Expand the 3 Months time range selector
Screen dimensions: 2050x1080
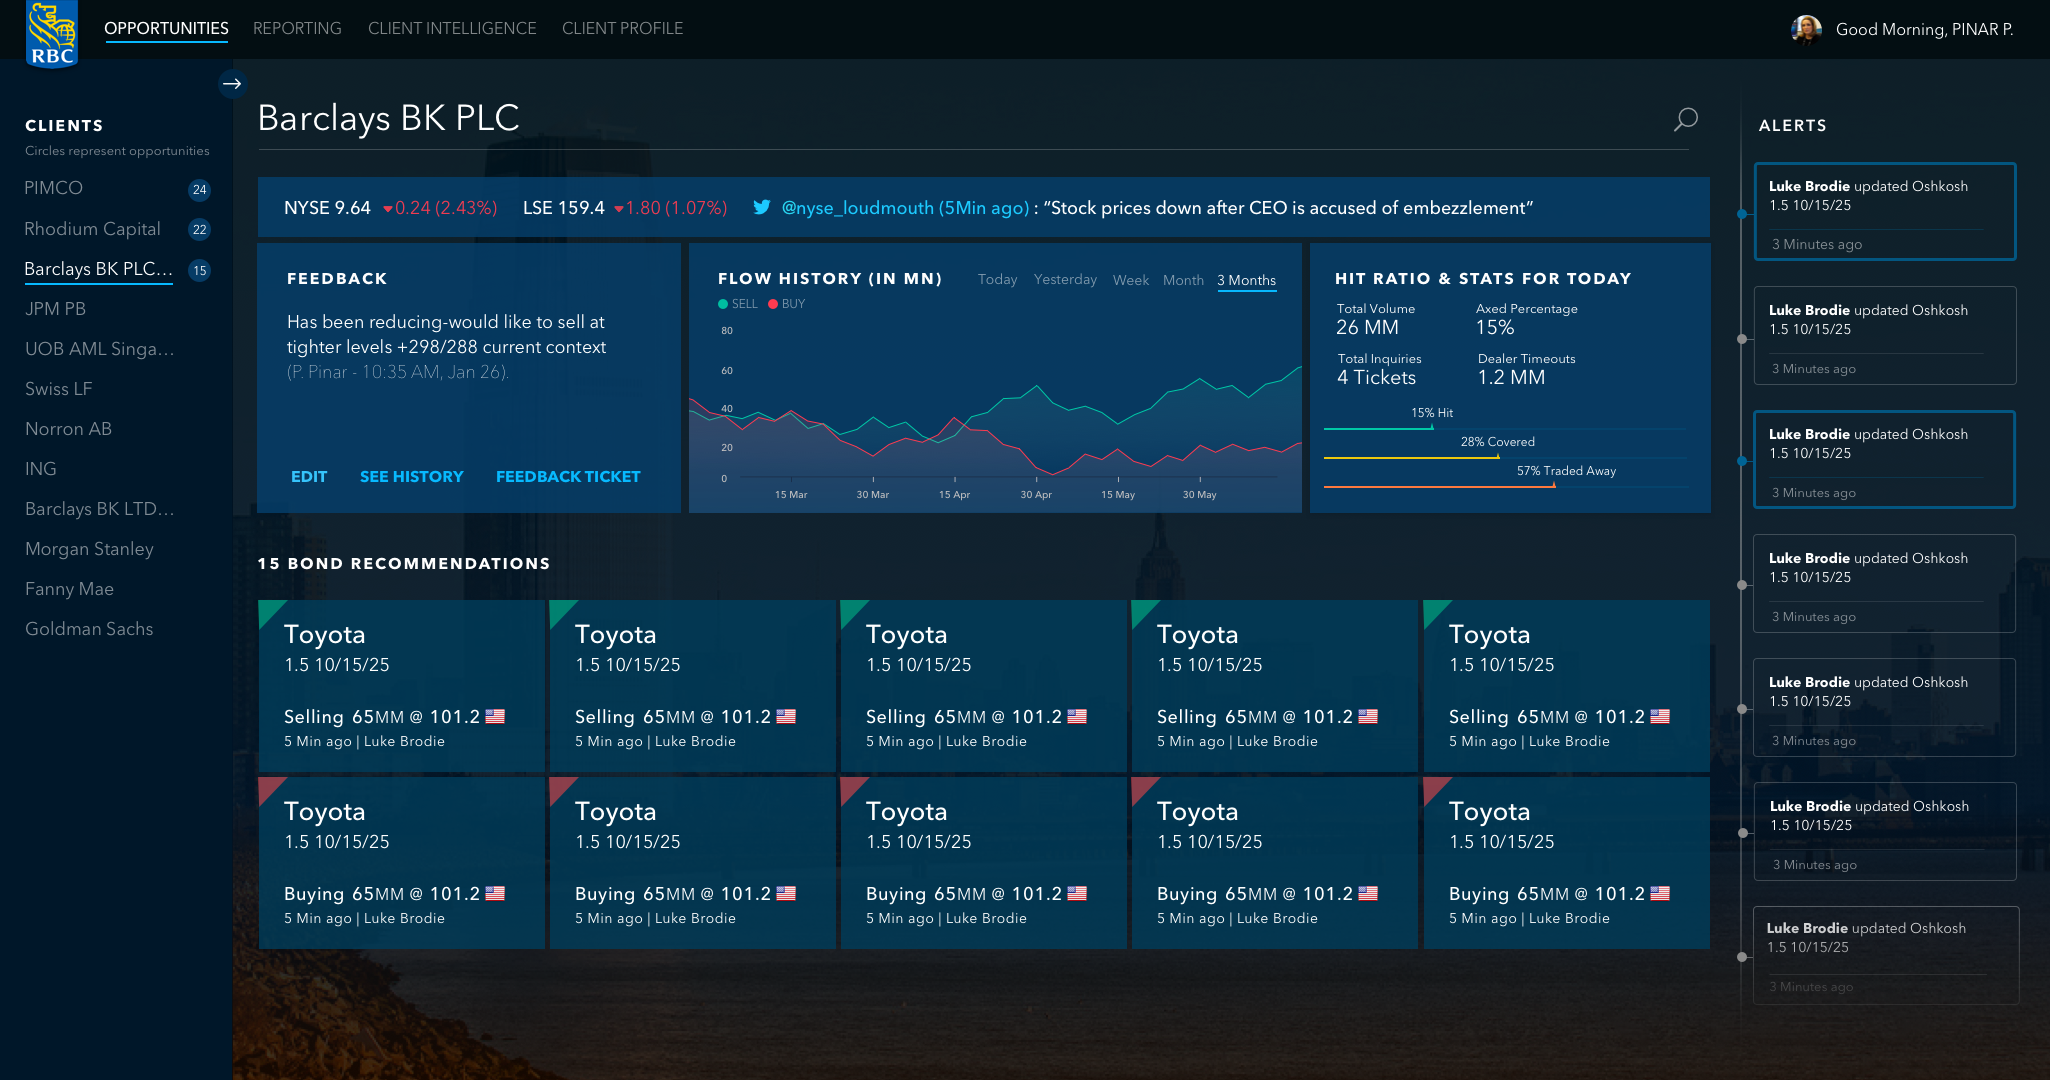pyautogui.click(x=1246, y=280)
